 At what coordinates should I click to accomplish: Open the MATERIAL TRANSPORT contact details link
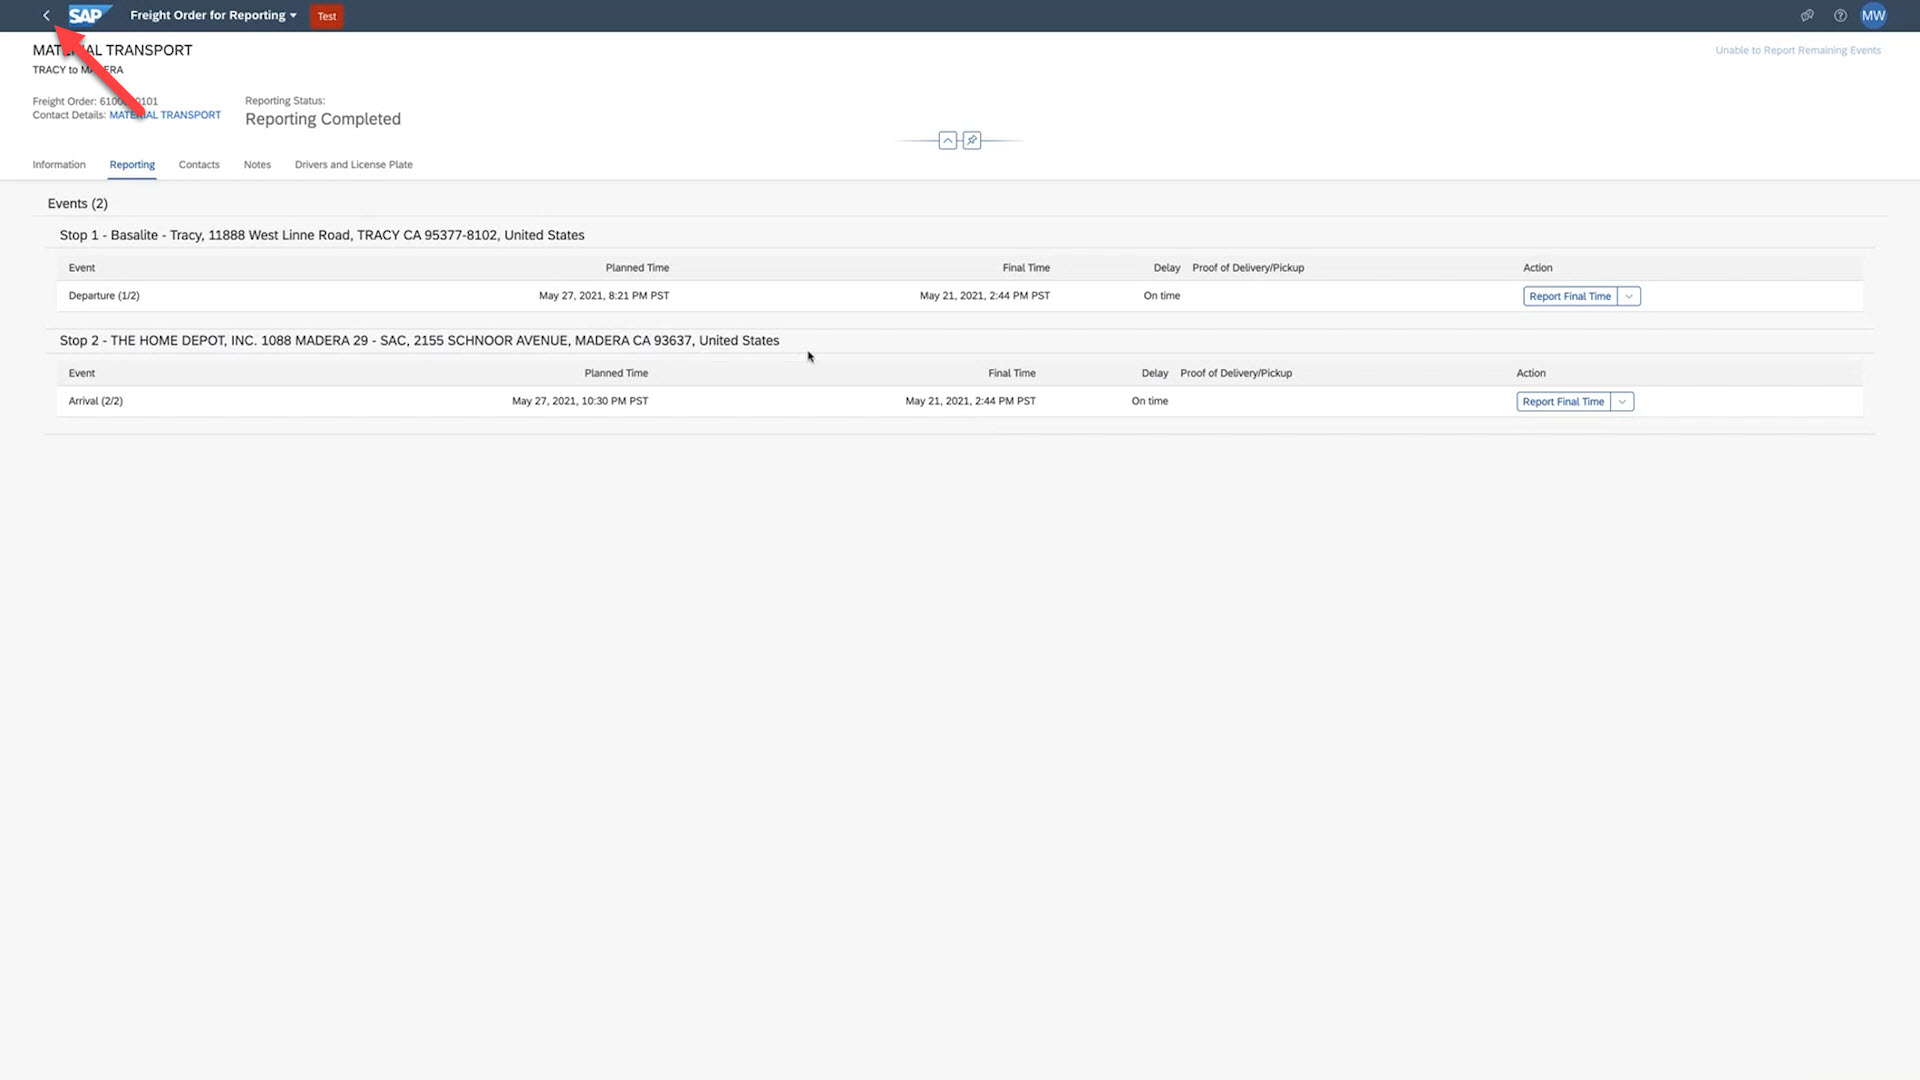point(165,115)
